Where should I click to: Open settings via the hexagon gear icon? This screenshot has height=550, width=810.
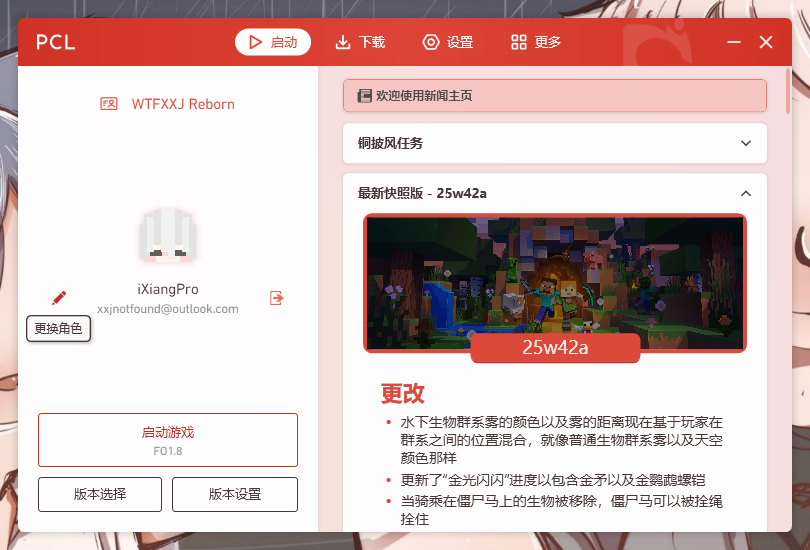(x=431, y=42)
